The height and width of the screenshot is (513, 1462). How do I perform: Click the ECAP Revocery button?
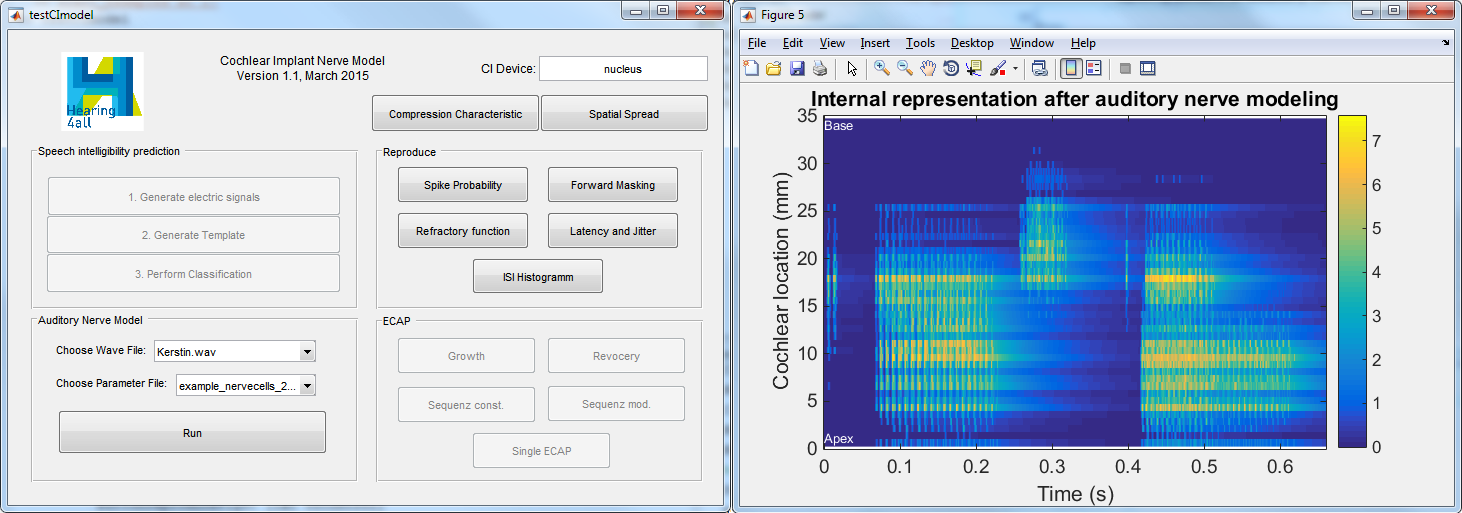click(616, 356)
